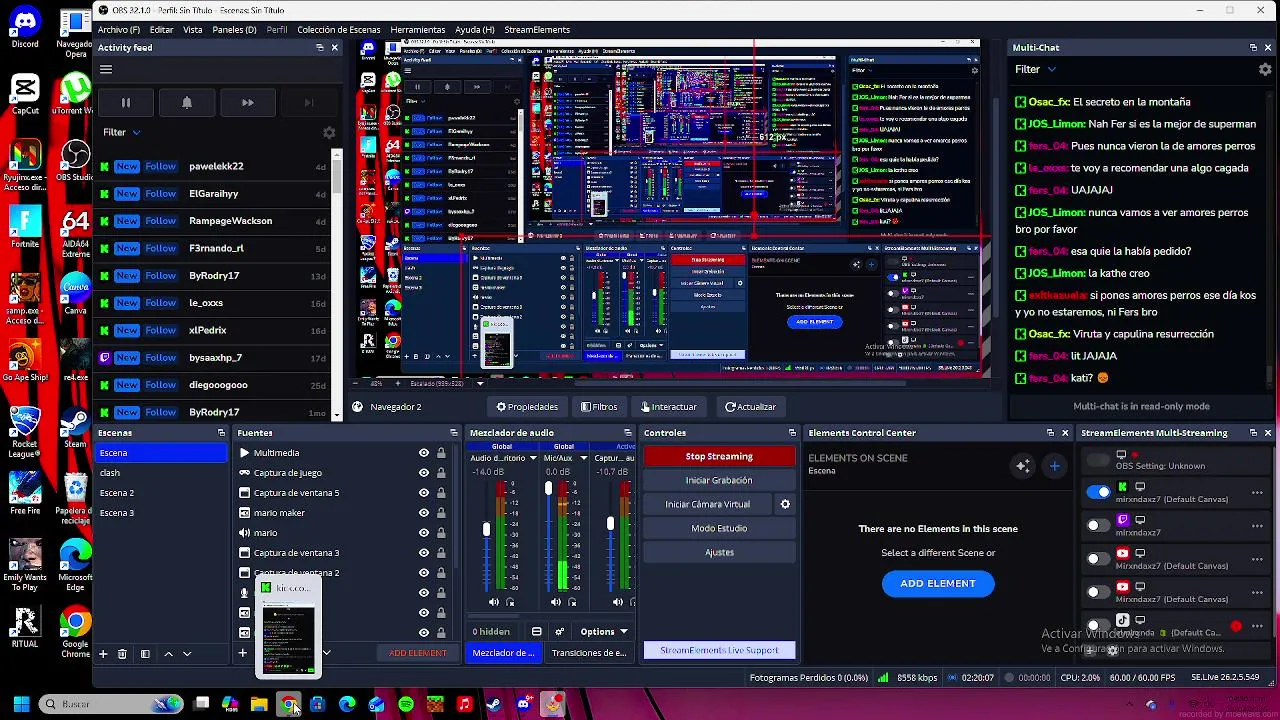Open Mic/Aux channel dropdown arrow
Viewport: 1280px width, 720px height.
click(582, 458)
